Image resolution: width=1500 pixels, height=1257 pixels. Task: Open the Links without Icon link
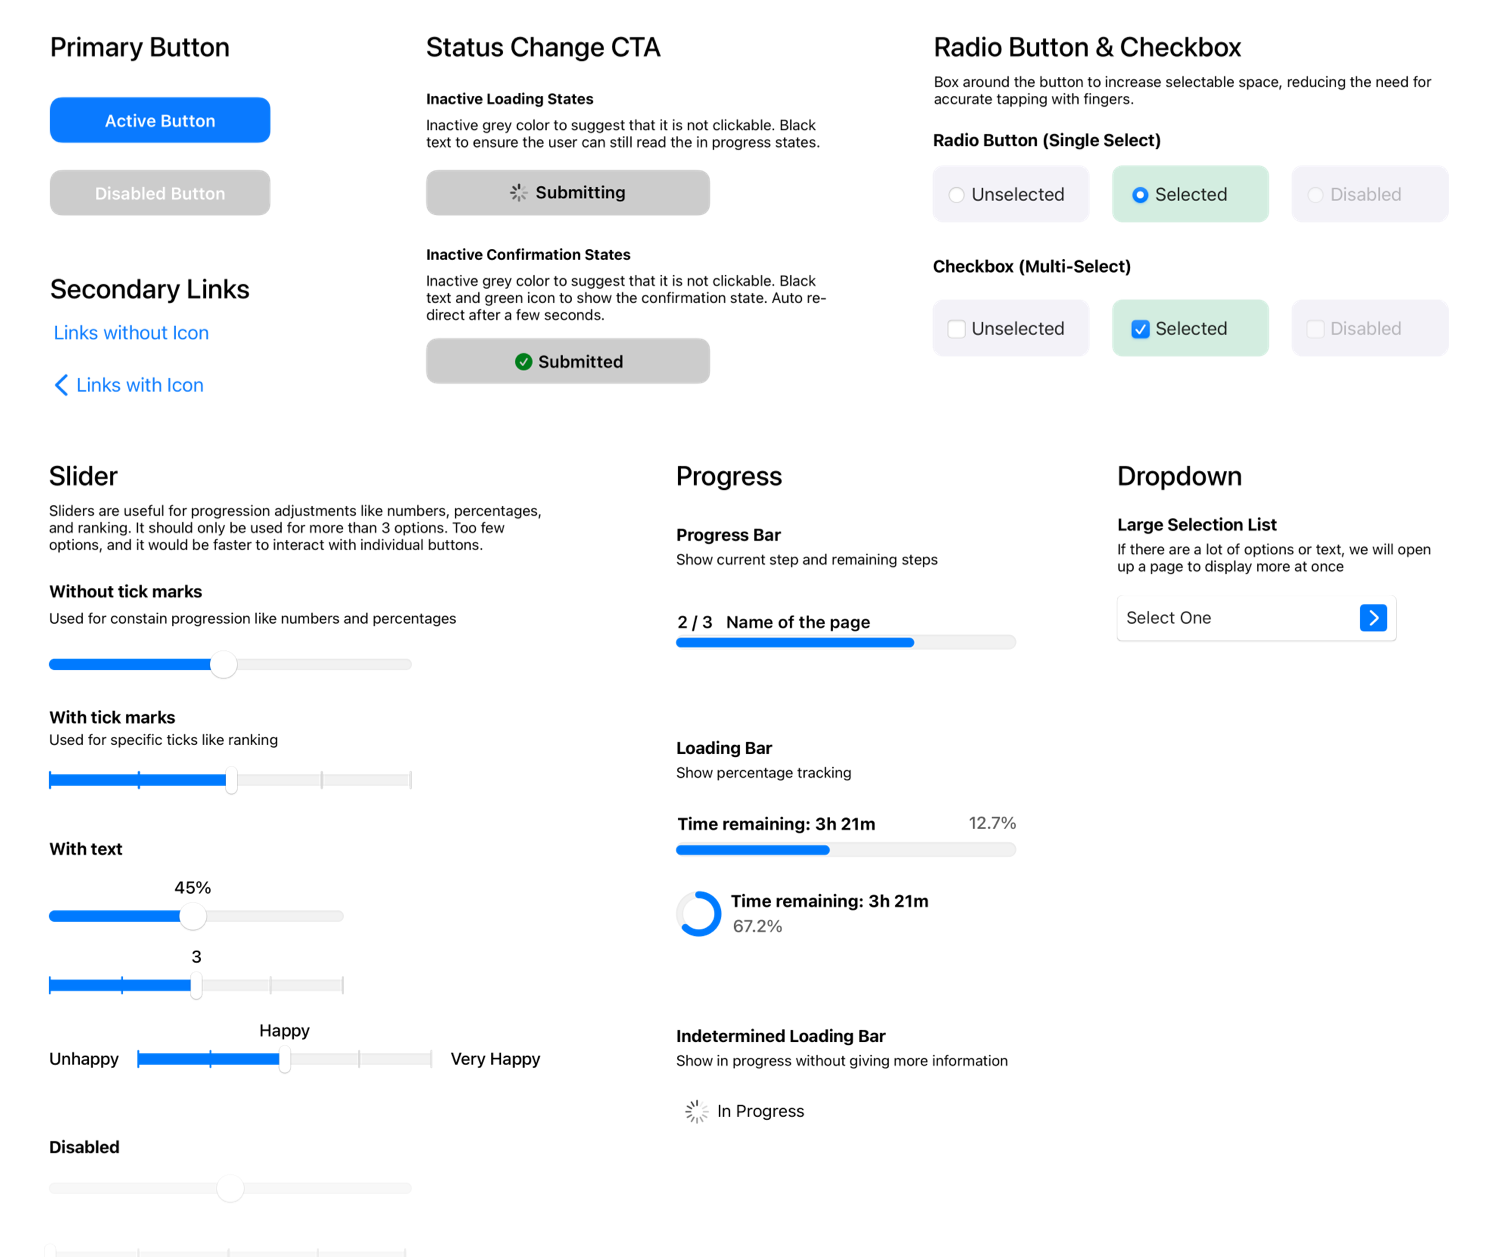coord(131,333)
